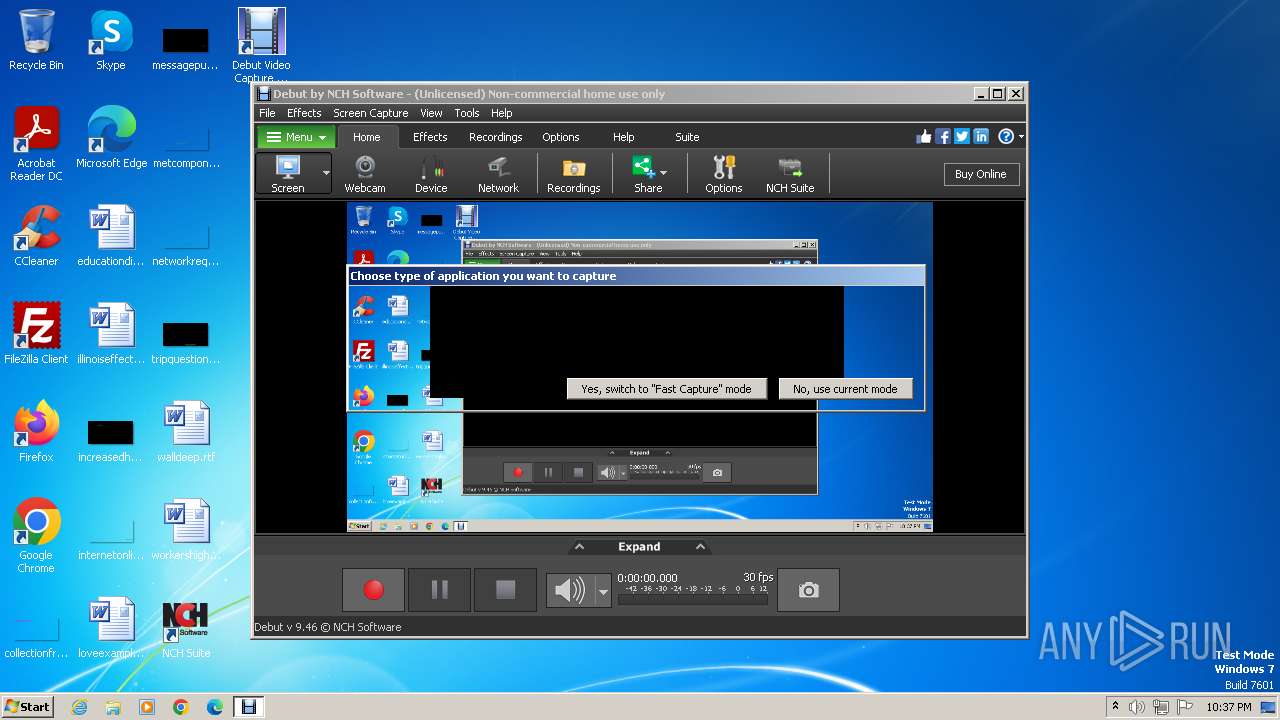Select the Screen capture source
Viewport: 1280px width, 720px height.
pos(288,174)
